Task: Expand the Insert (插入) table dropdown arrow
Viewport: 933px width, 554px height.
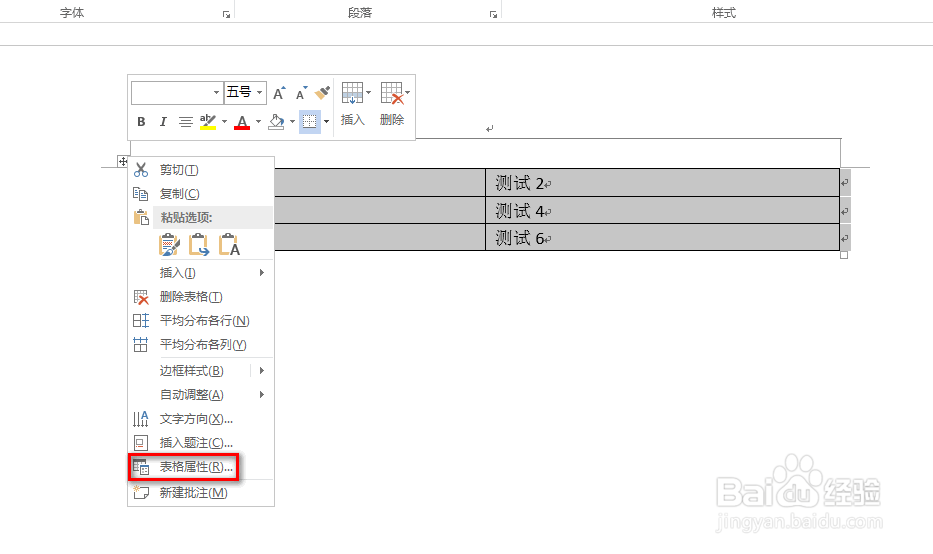Action: tap(368, 93)
